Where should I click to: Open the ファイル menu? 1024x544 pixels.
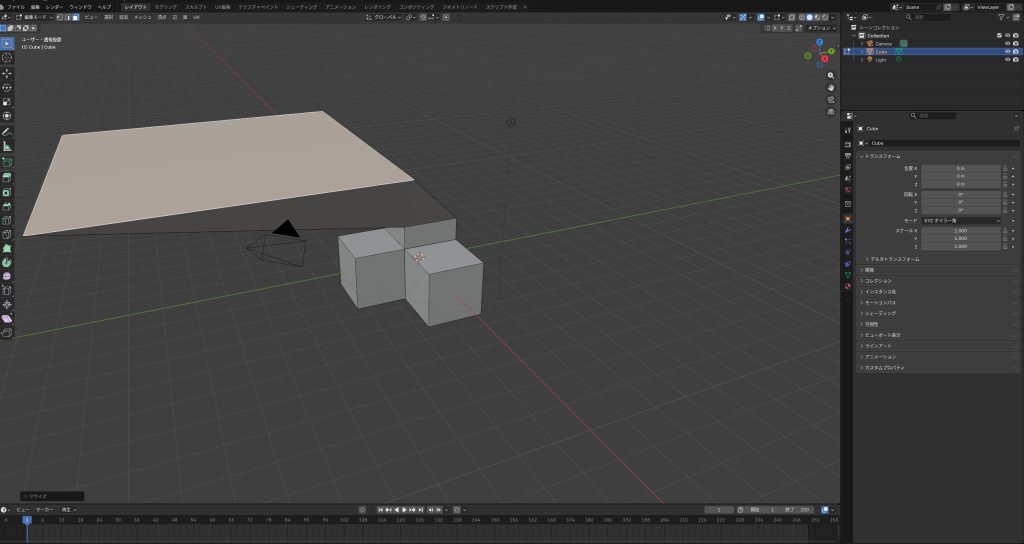pos(16,6)
